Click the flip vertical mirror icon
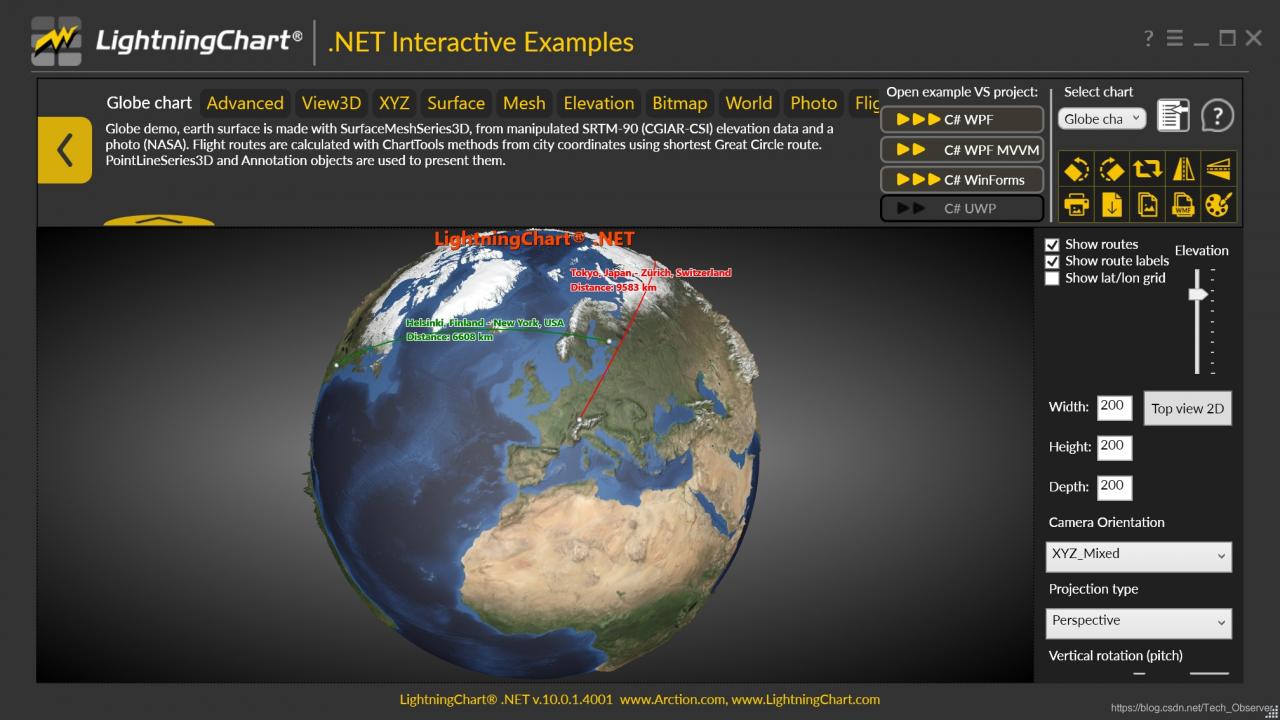 click(x=1218, y=169)
